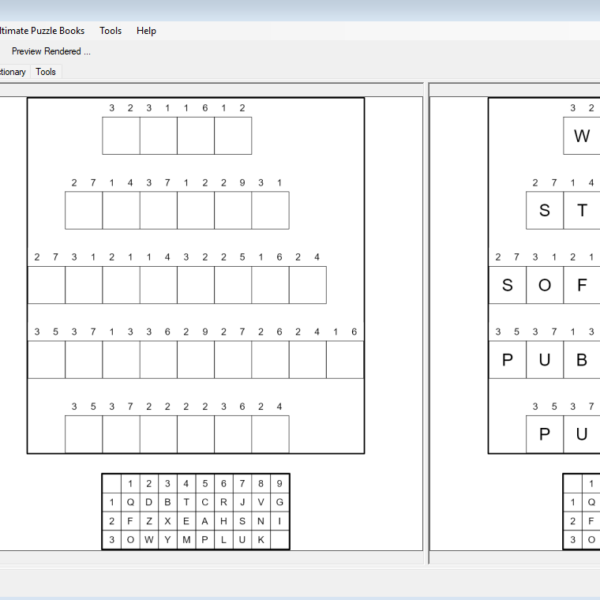Click the F box in solution's third row
The width and height of the screenshot is (600, 600).
[x=582, y=285]
